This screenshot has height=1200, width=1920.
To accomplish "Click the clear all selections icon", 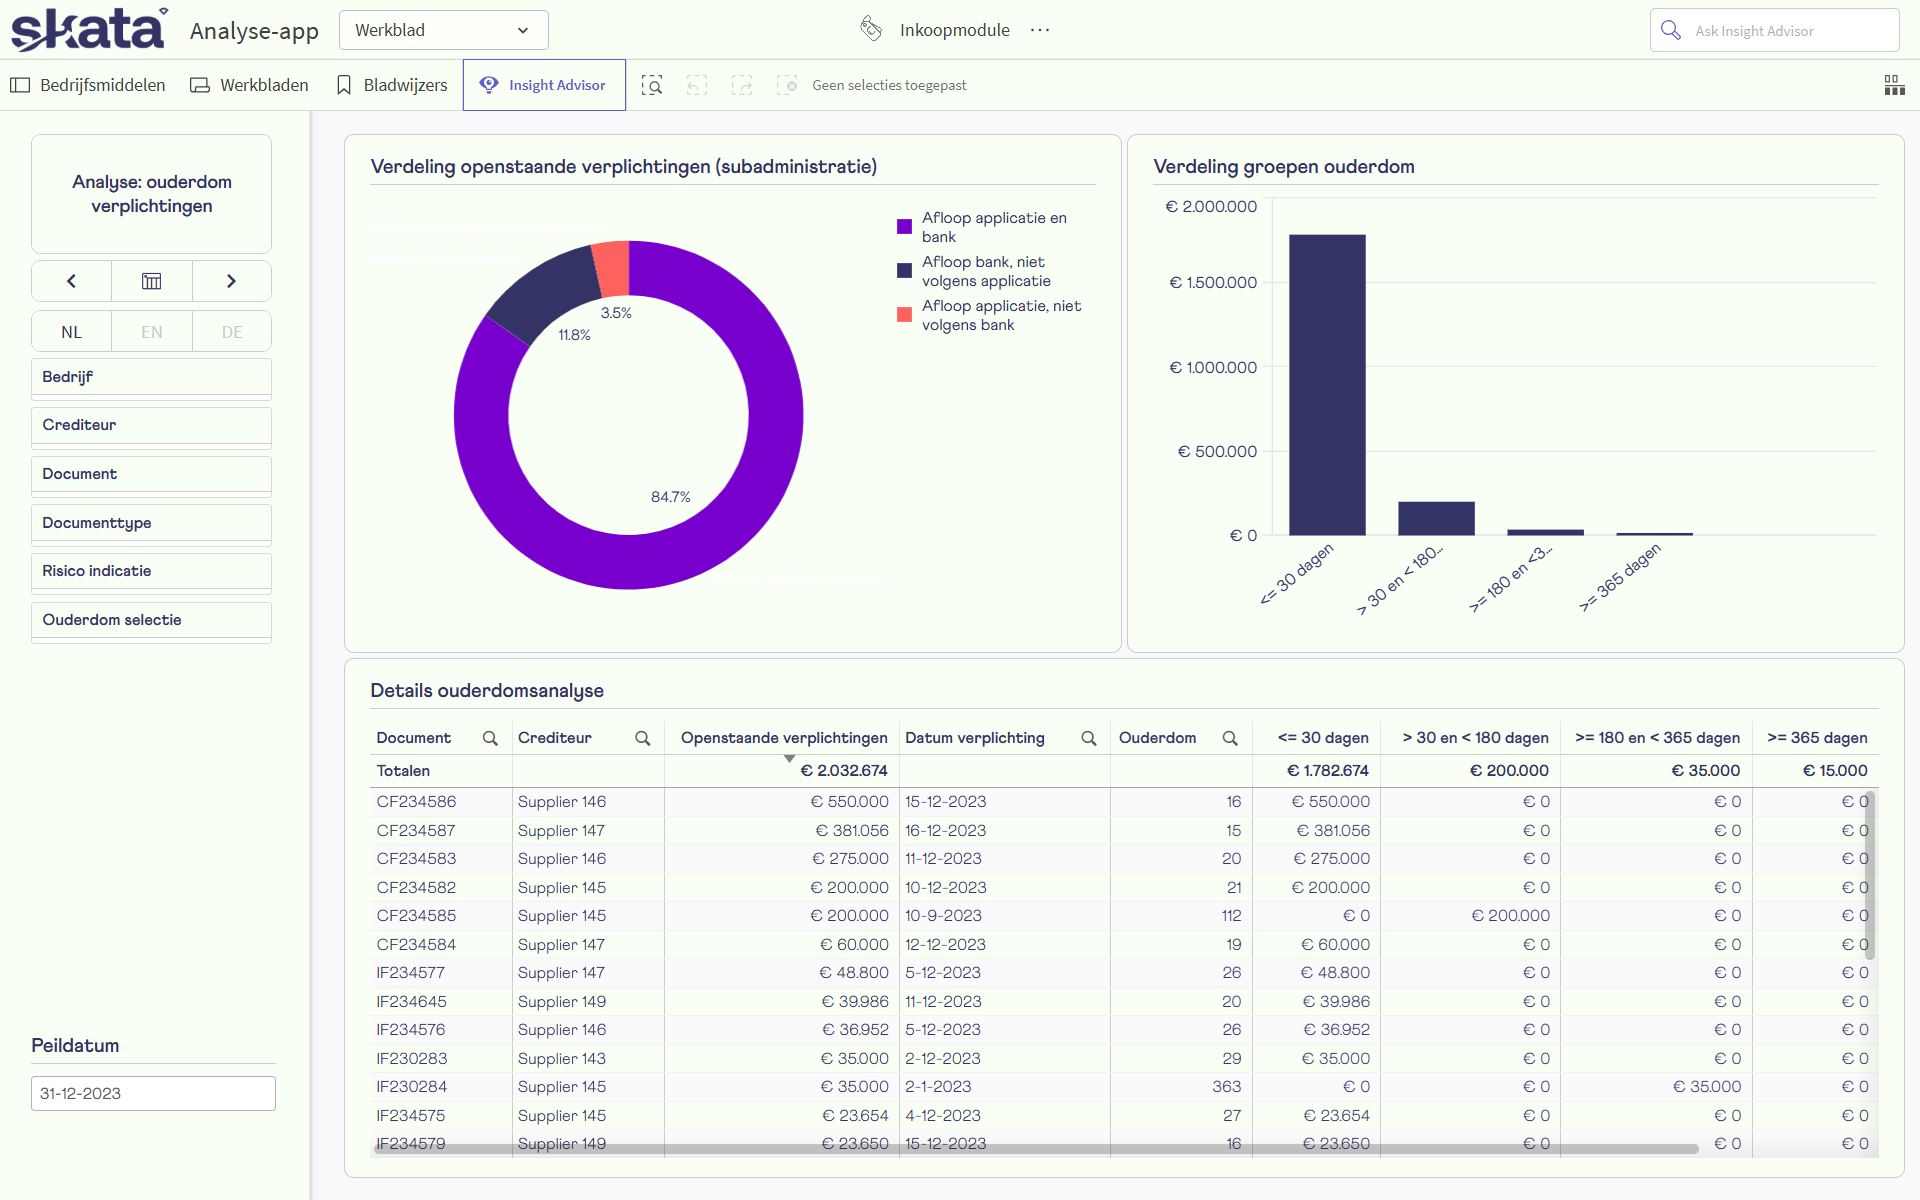I will tap(787, 85).
